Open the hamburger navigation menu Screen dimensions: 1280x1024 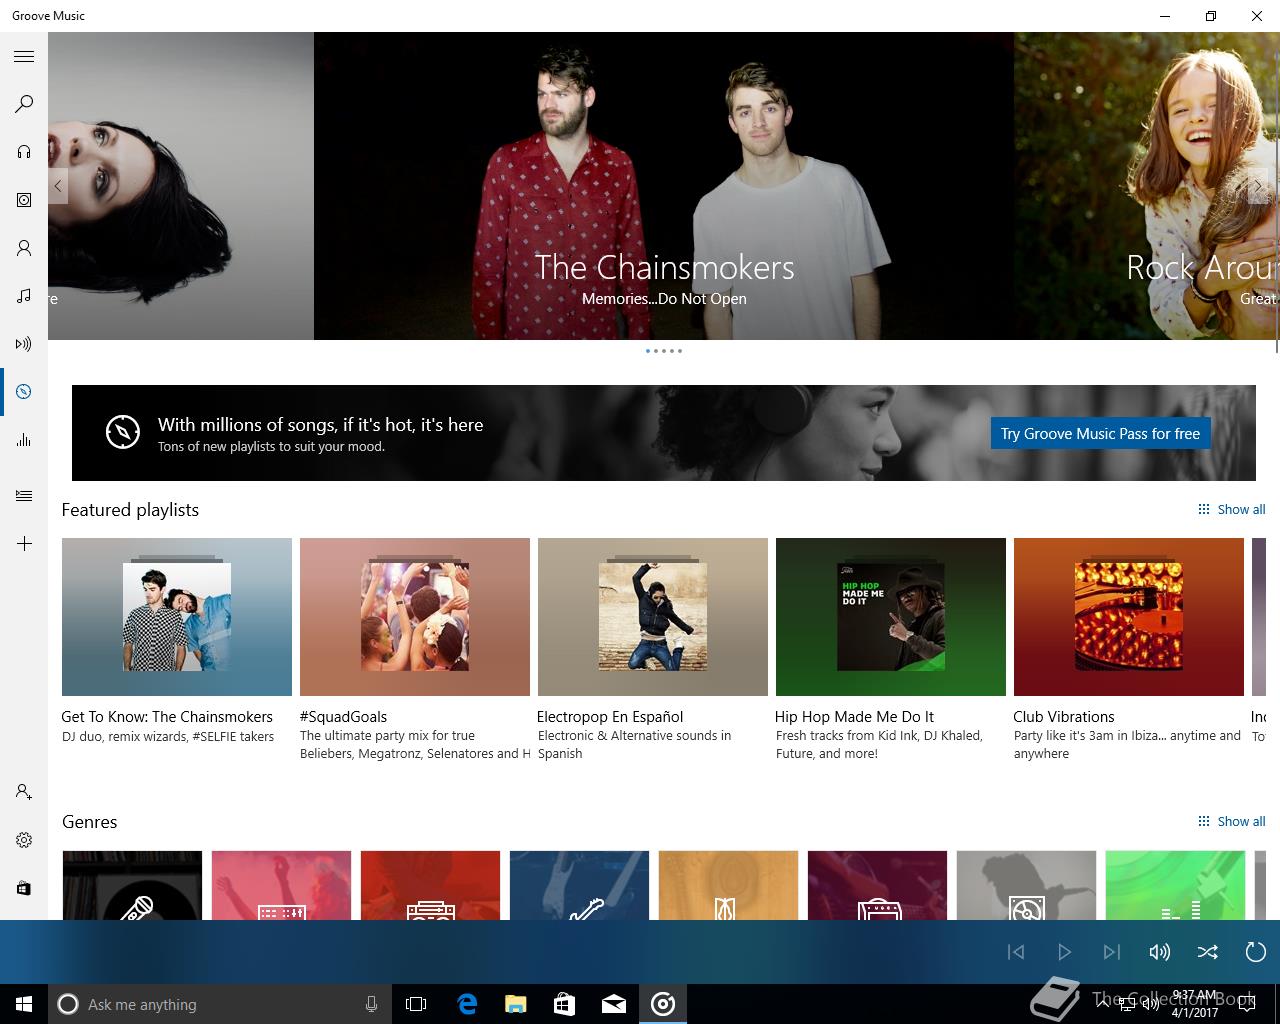pyautogui.click(x=24, y=57)
